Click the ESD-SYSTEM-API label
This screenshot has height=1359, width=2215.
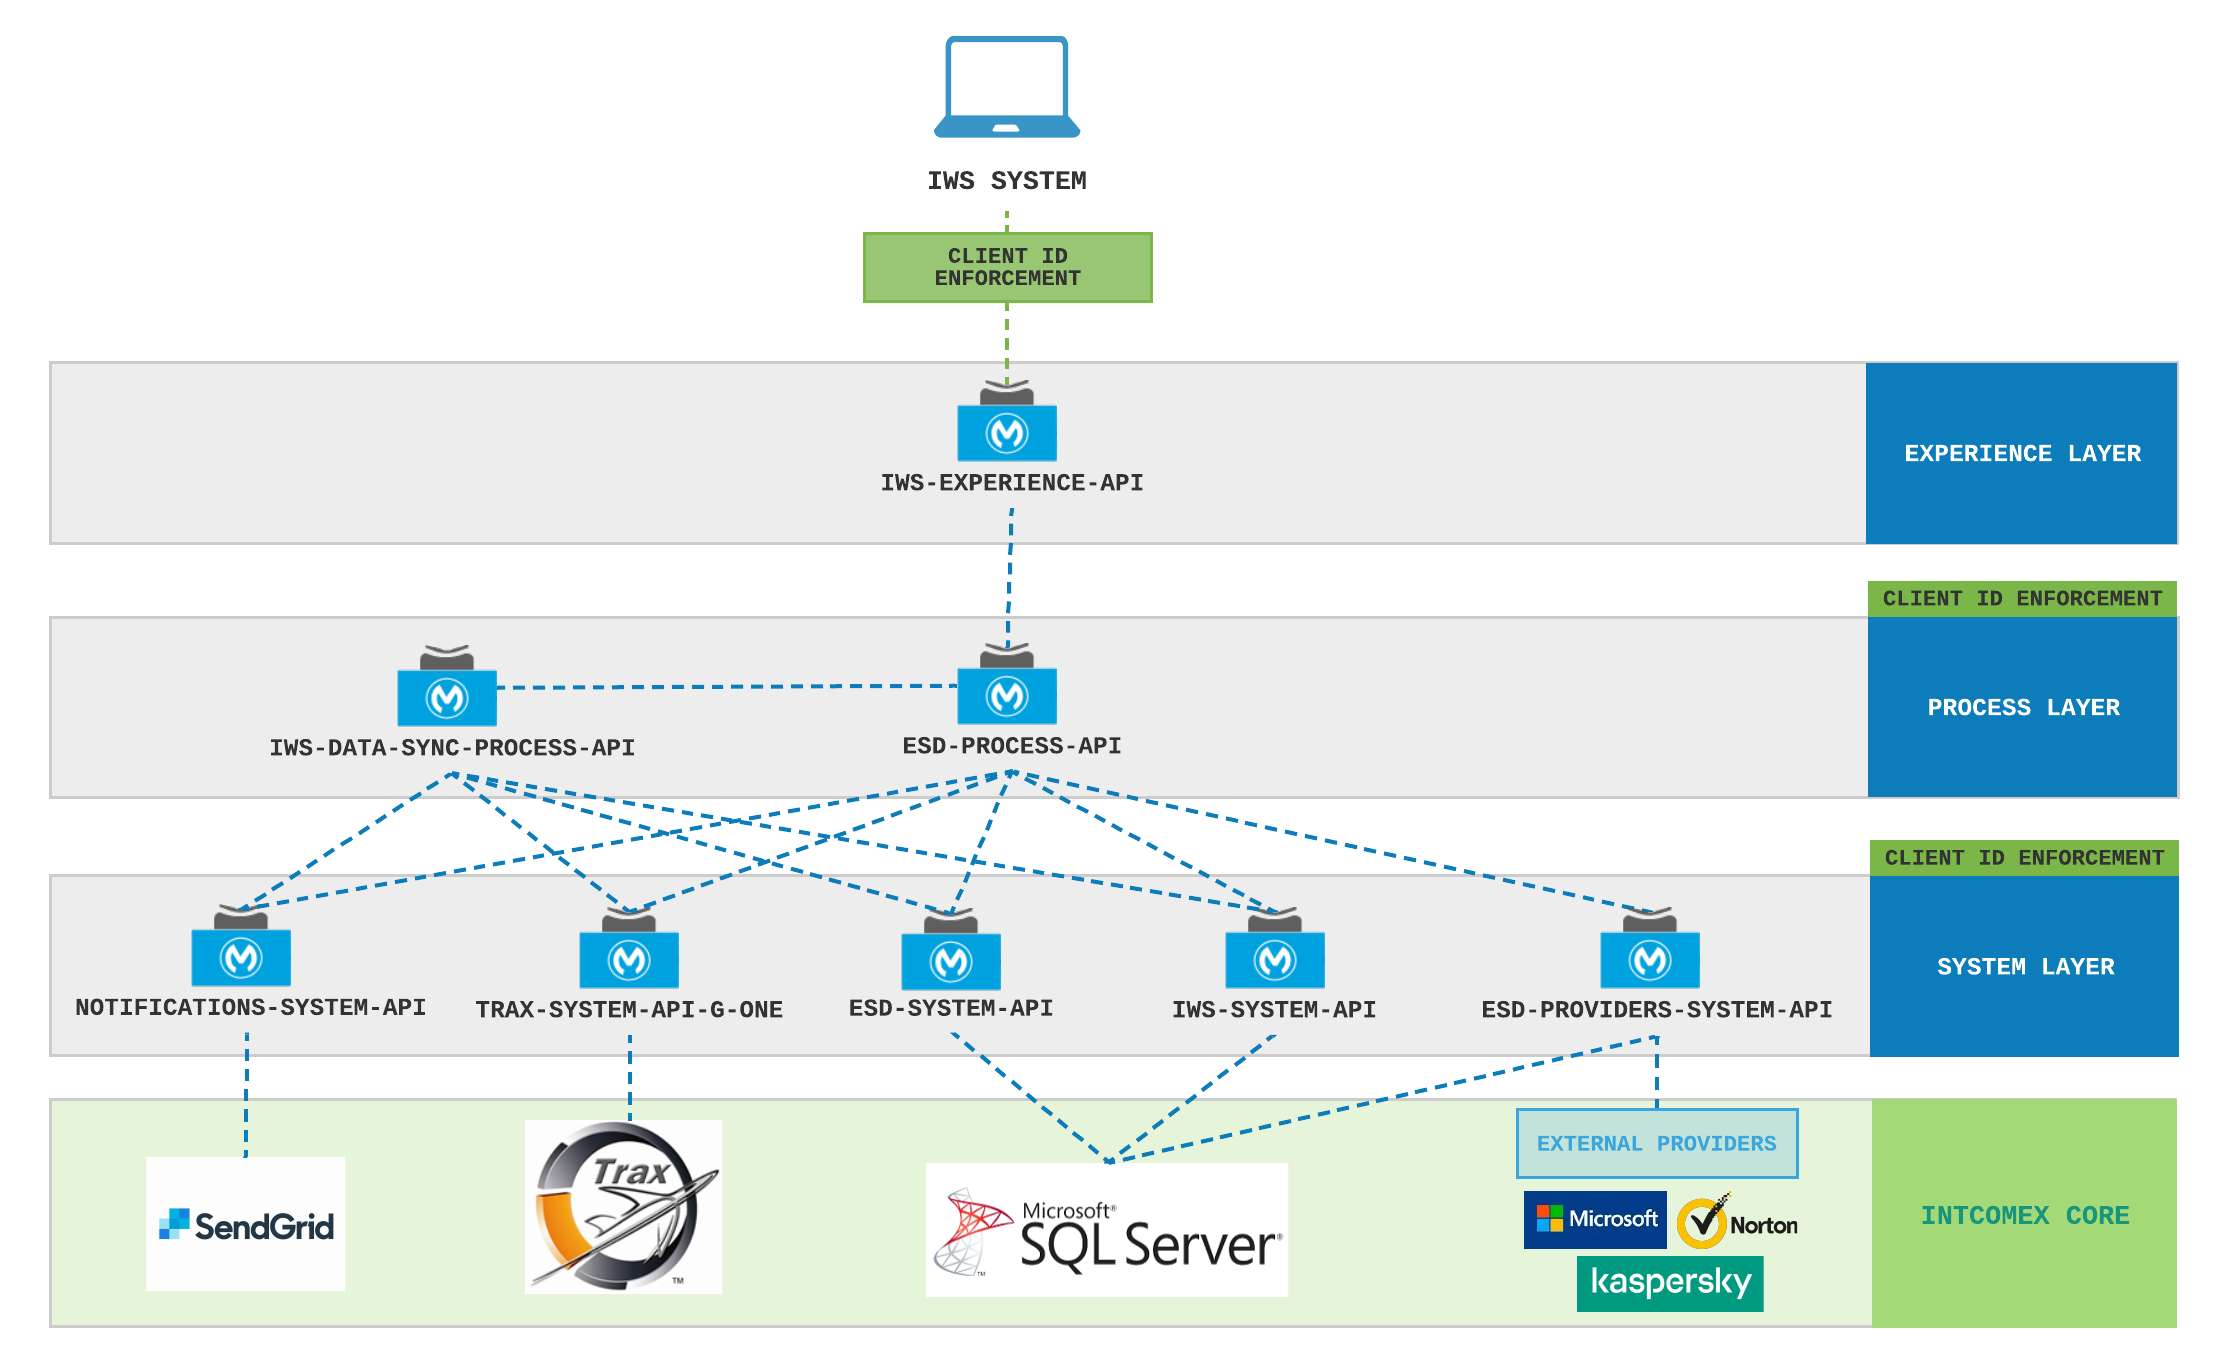pos(951,1008)
